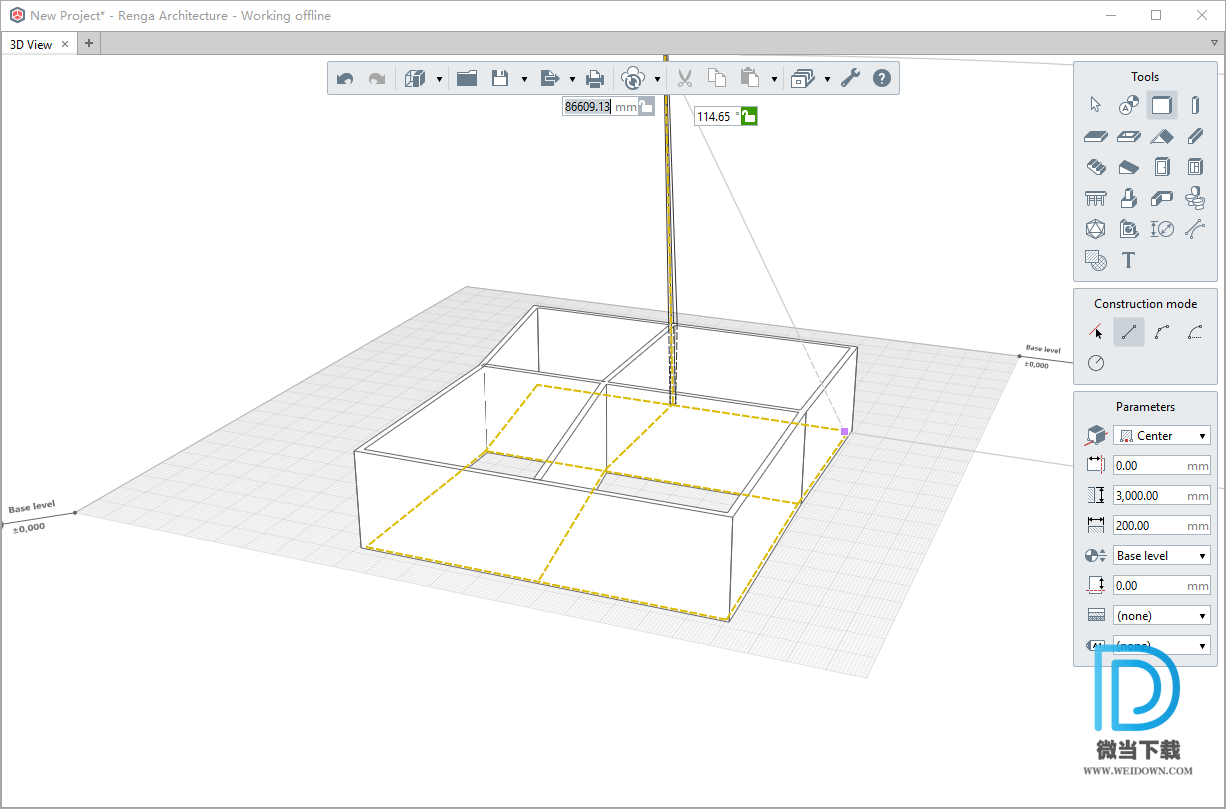Select the Hatch tool

click(1095, 260)
